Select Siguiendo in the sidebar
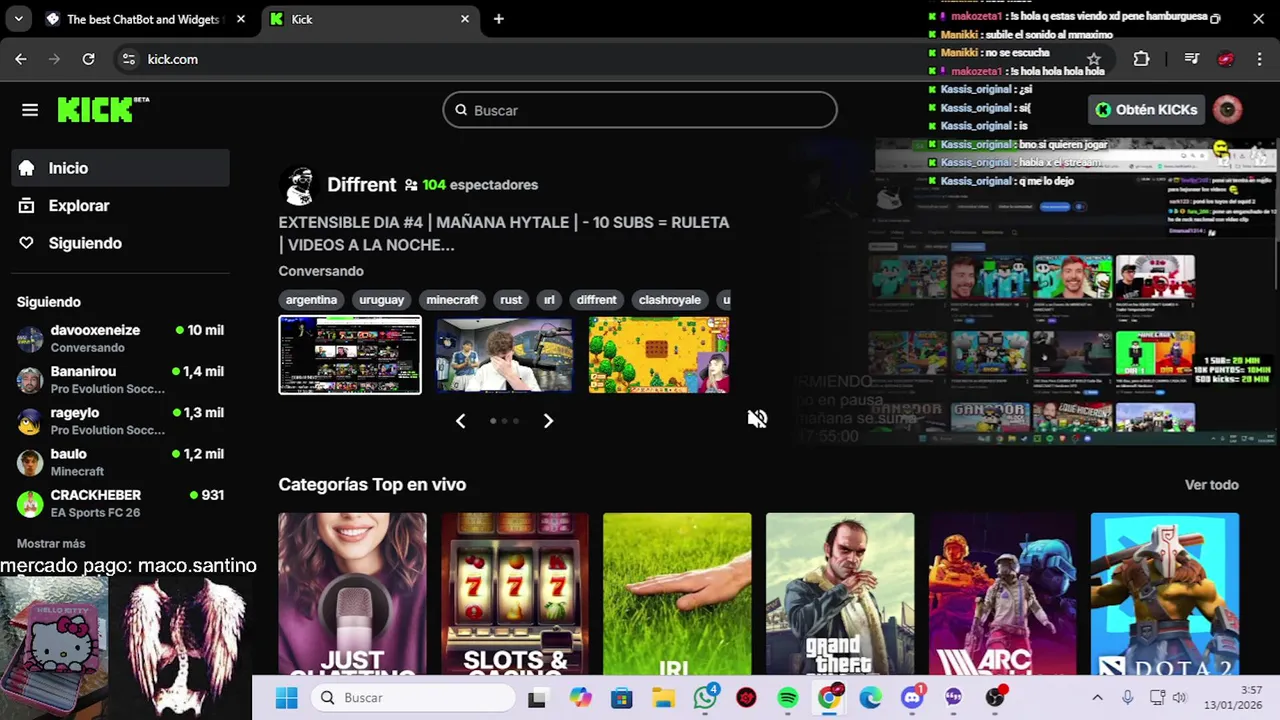The height and width of the screenshot is (720, 1280). click(120, 243)
